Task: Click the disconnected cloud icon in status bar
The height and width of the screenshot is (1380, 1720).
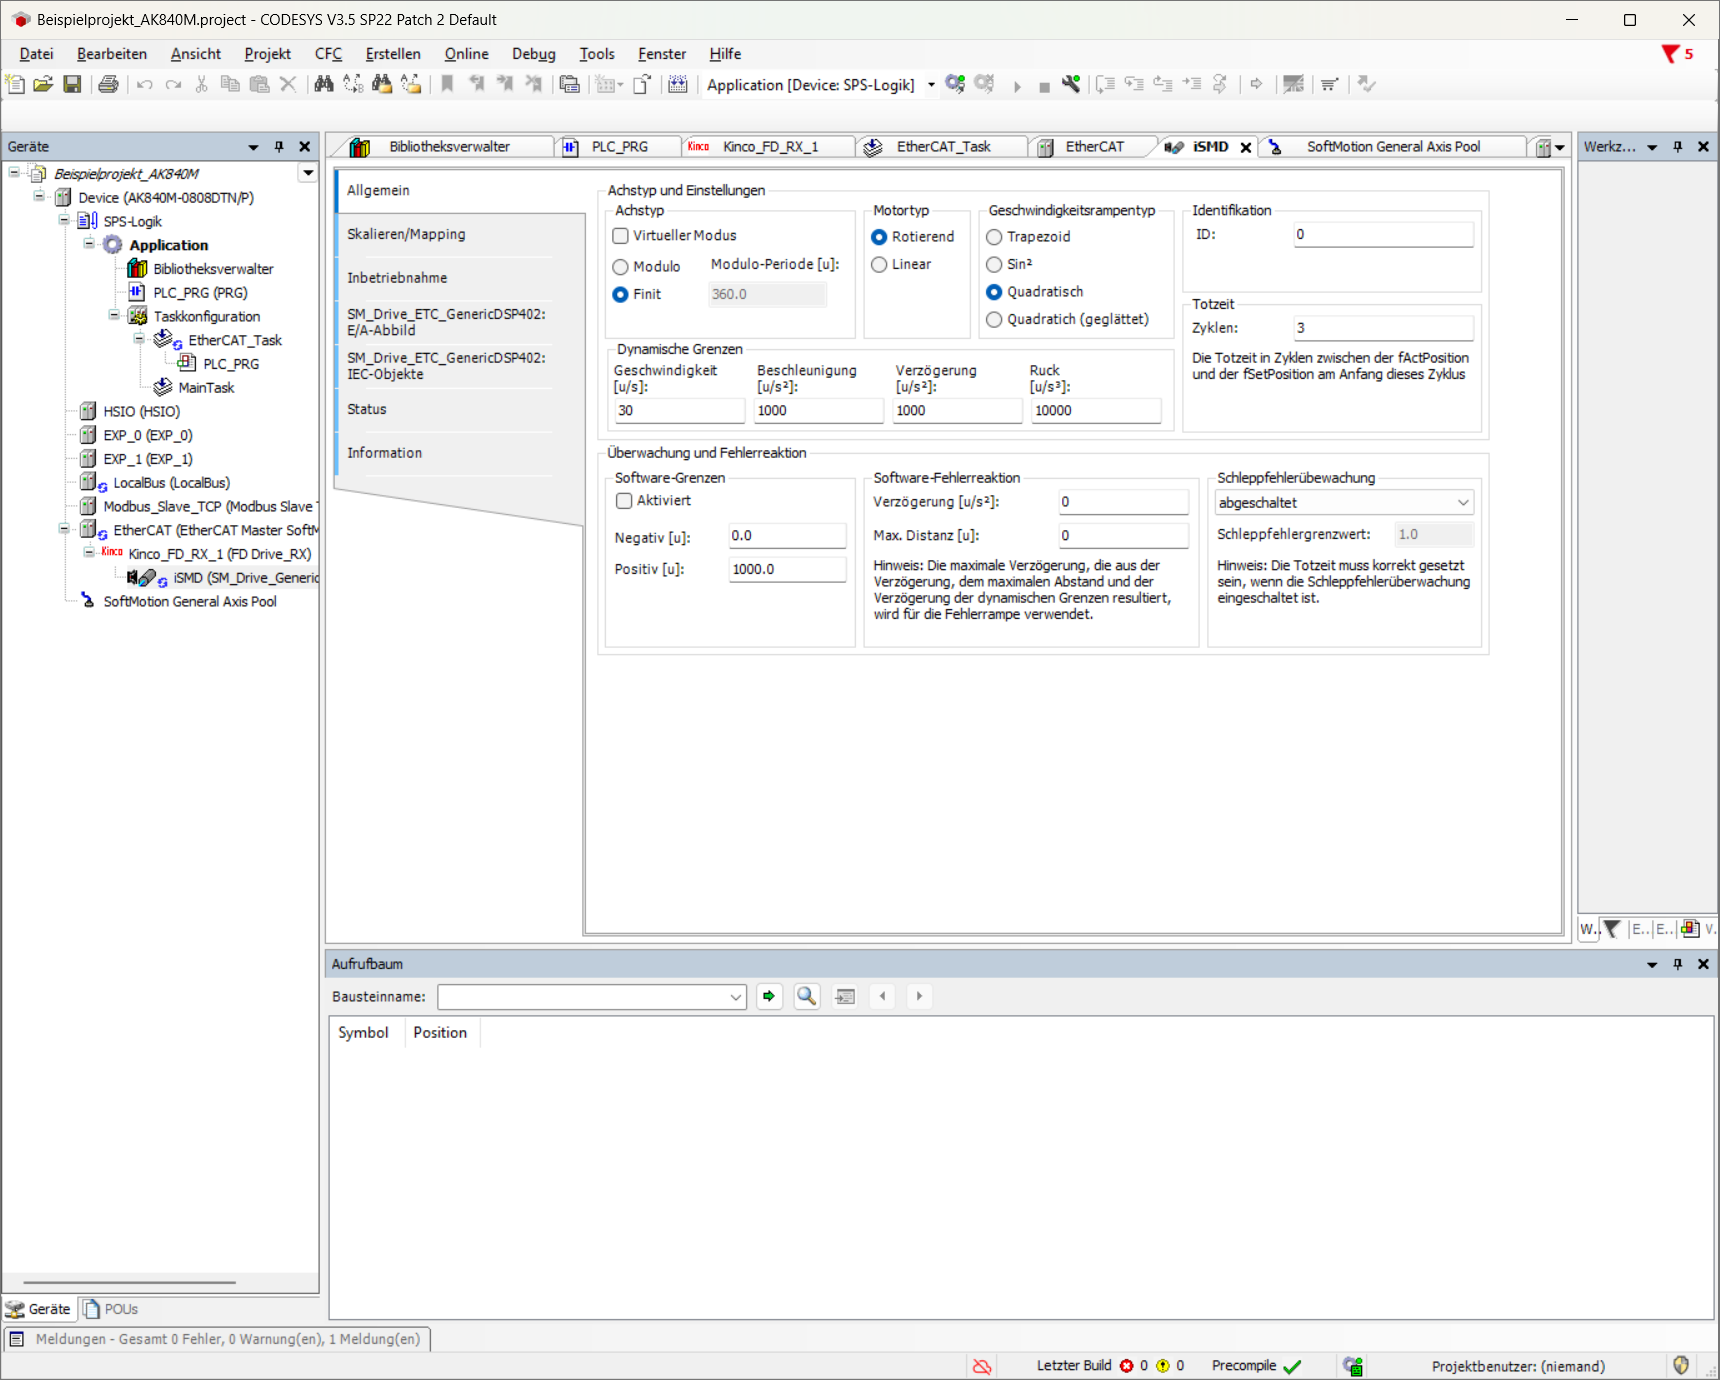Action: click(x=982, y=1366)
